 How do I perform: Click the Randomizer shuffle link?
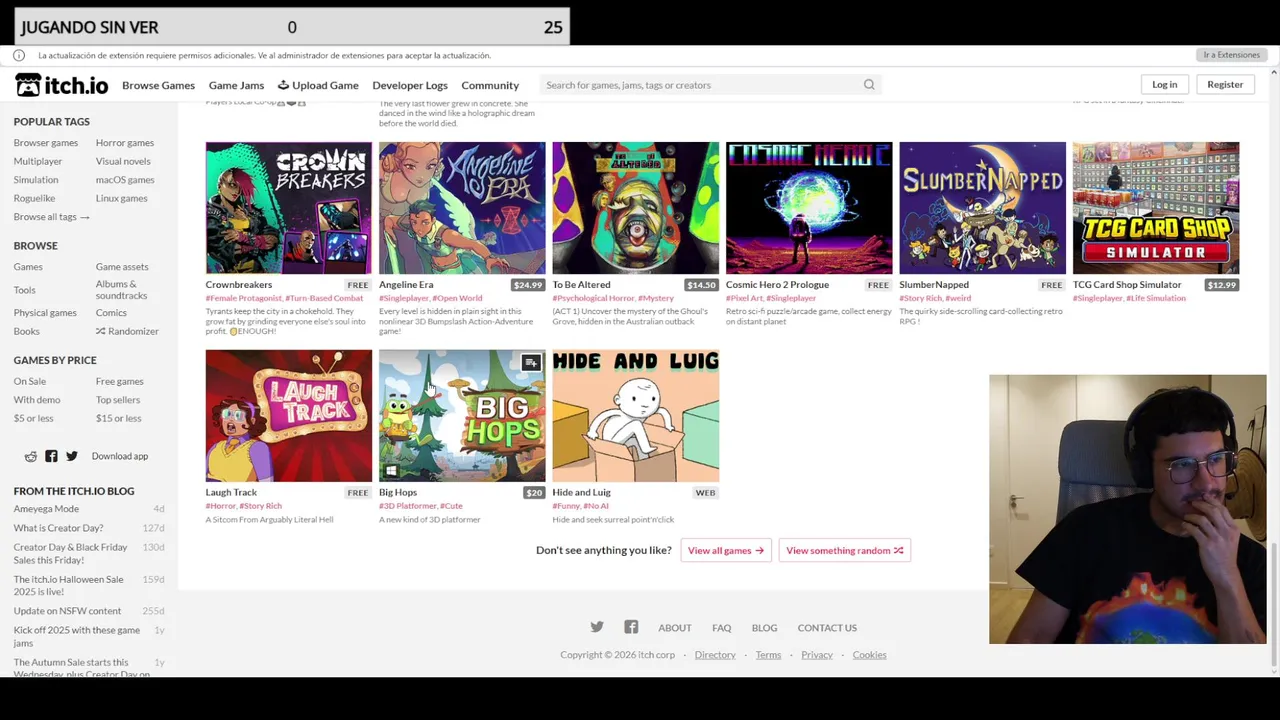(127, 331)
